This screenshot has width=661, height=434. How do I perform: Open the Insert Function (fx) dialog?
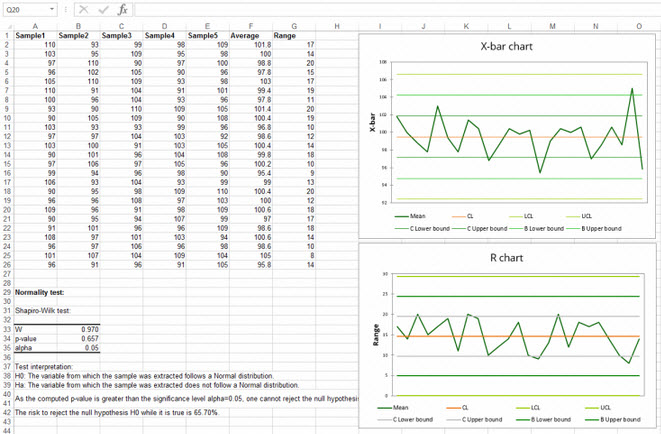pos(121,9)
